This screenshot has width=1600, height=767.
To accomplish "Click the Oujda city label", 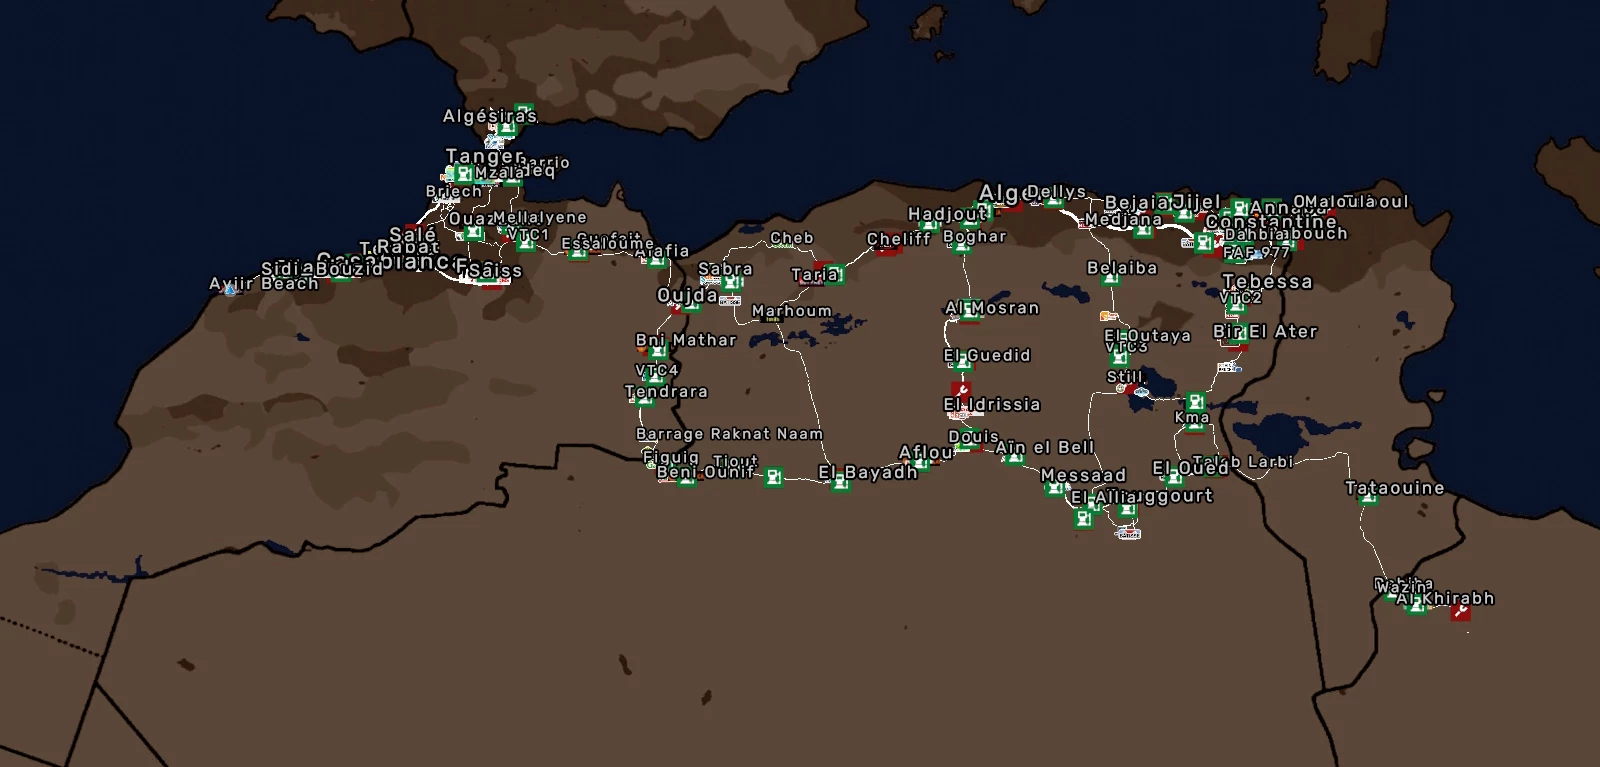I will [x=686, y=296].
